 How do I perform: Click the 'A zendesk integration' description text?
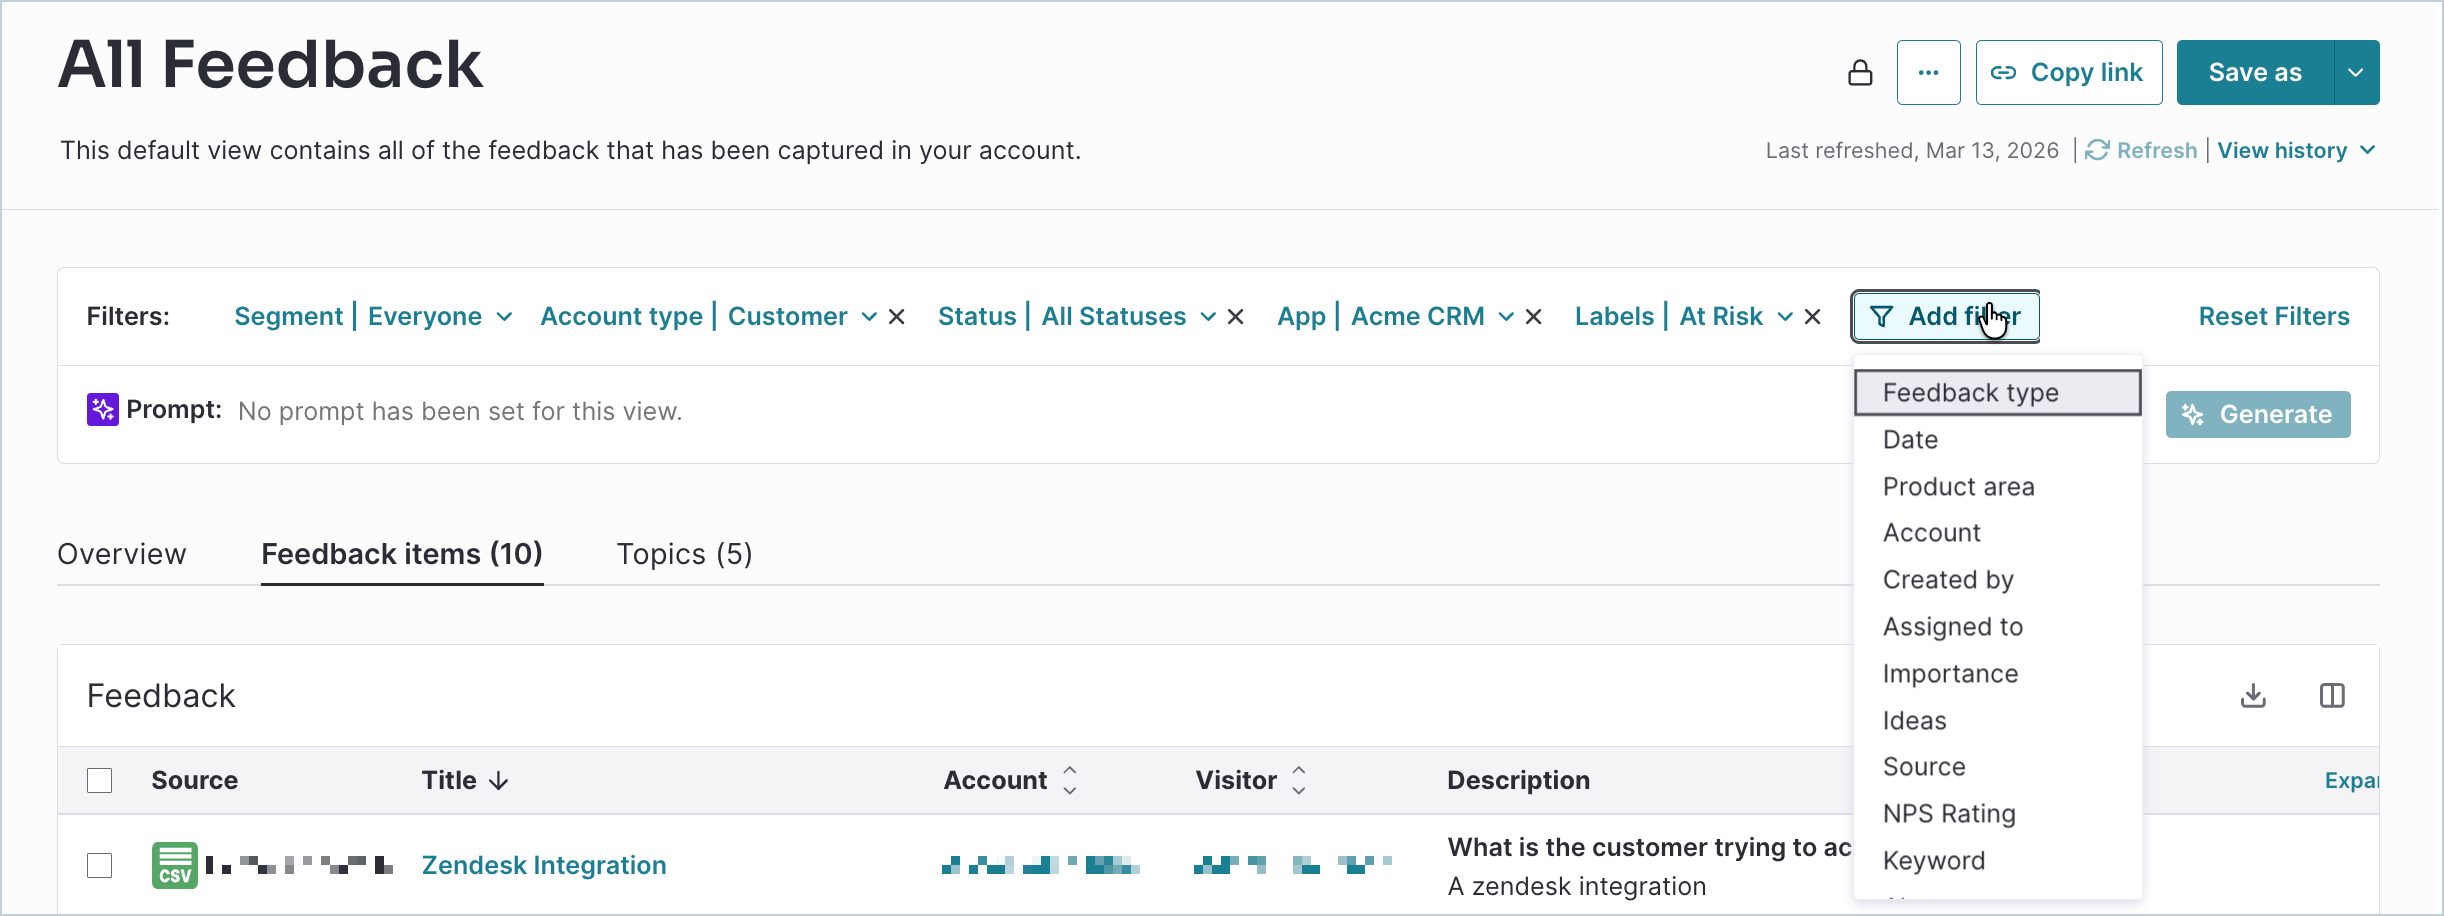pyautogui.click(x=1577, y=886)
